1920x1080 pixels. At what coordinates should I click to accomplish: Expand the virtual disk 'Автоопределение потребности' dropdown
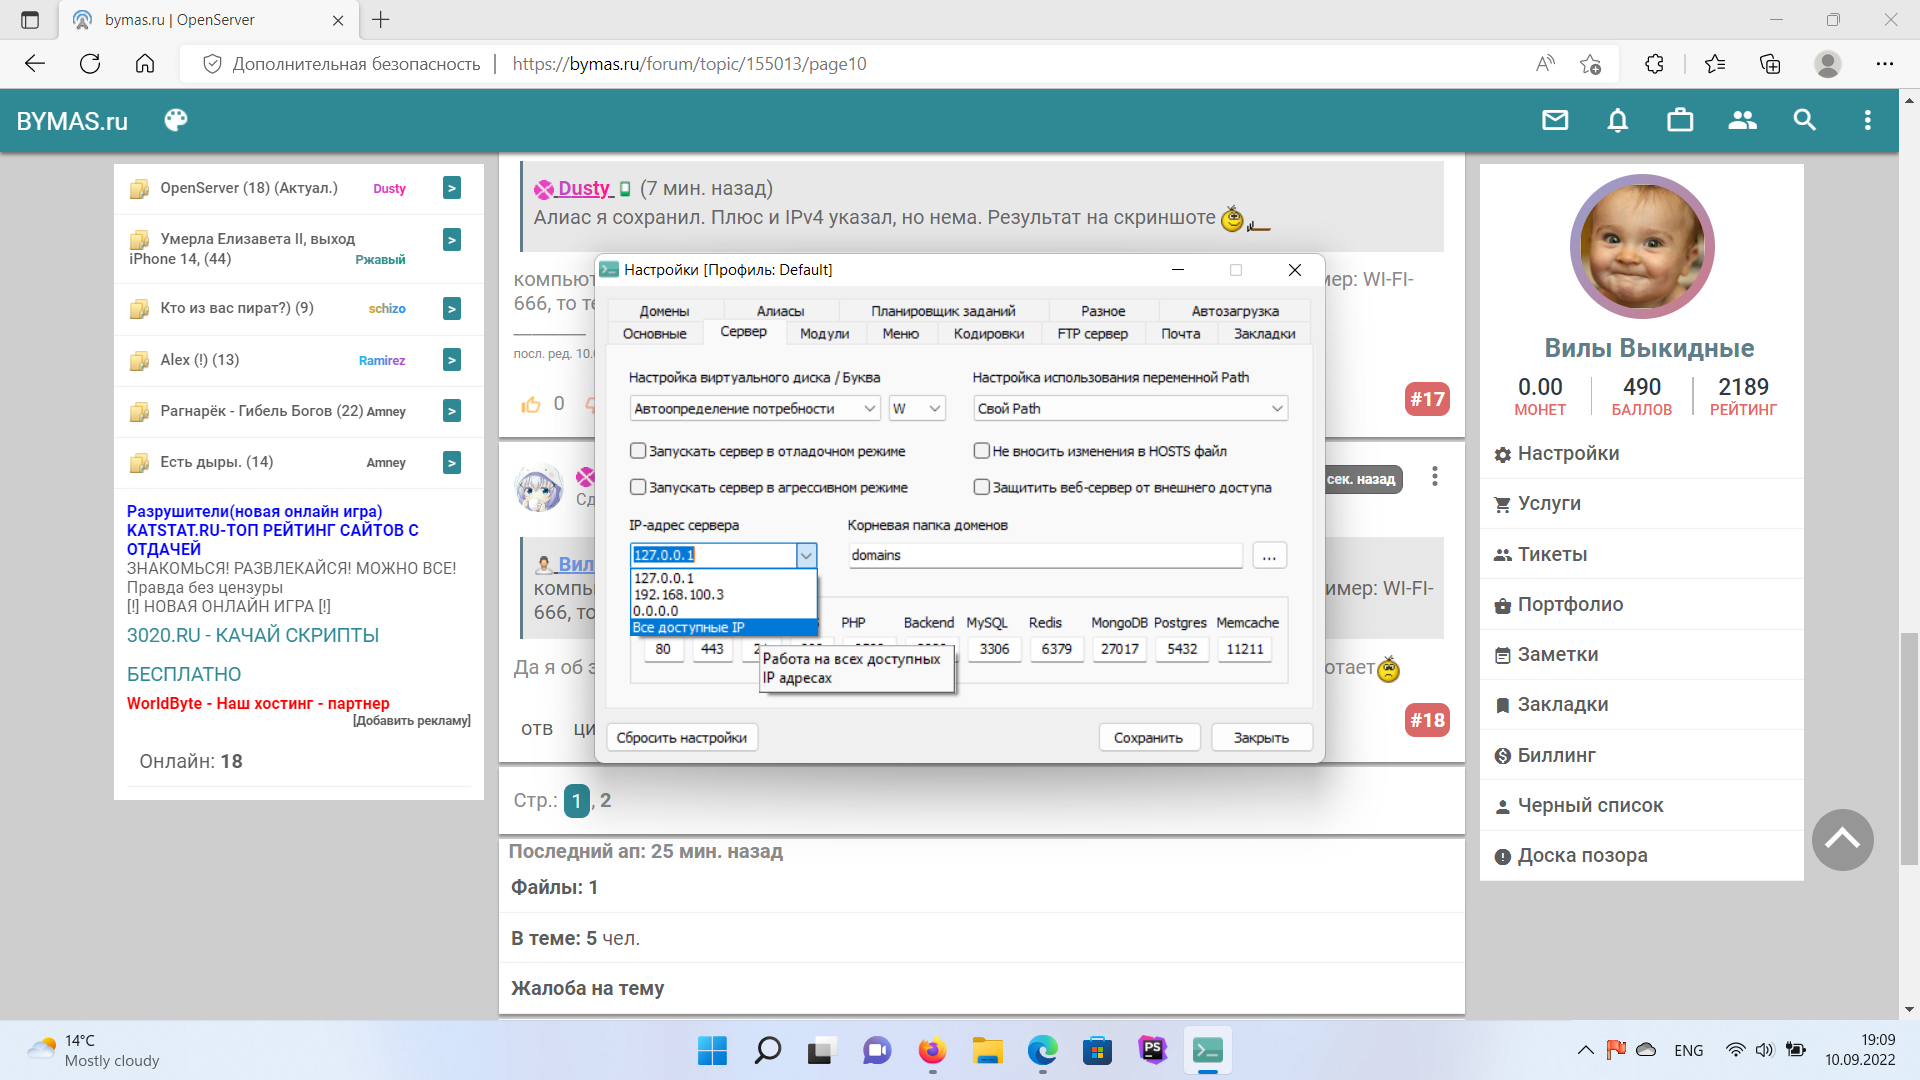coord(869,408)
